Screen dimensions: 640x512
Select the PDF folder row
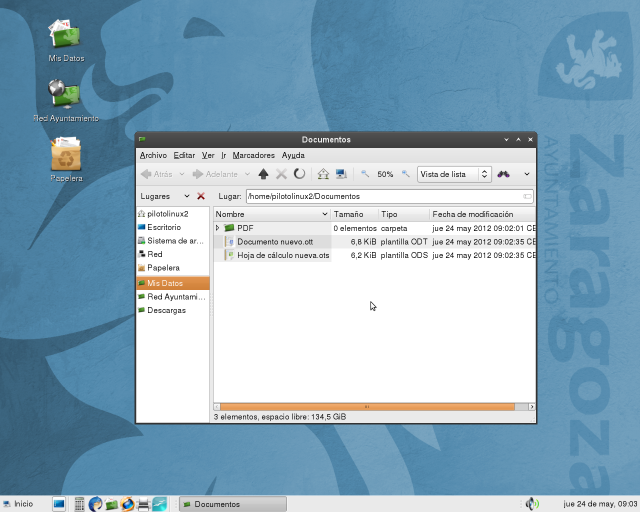(374, 228)
